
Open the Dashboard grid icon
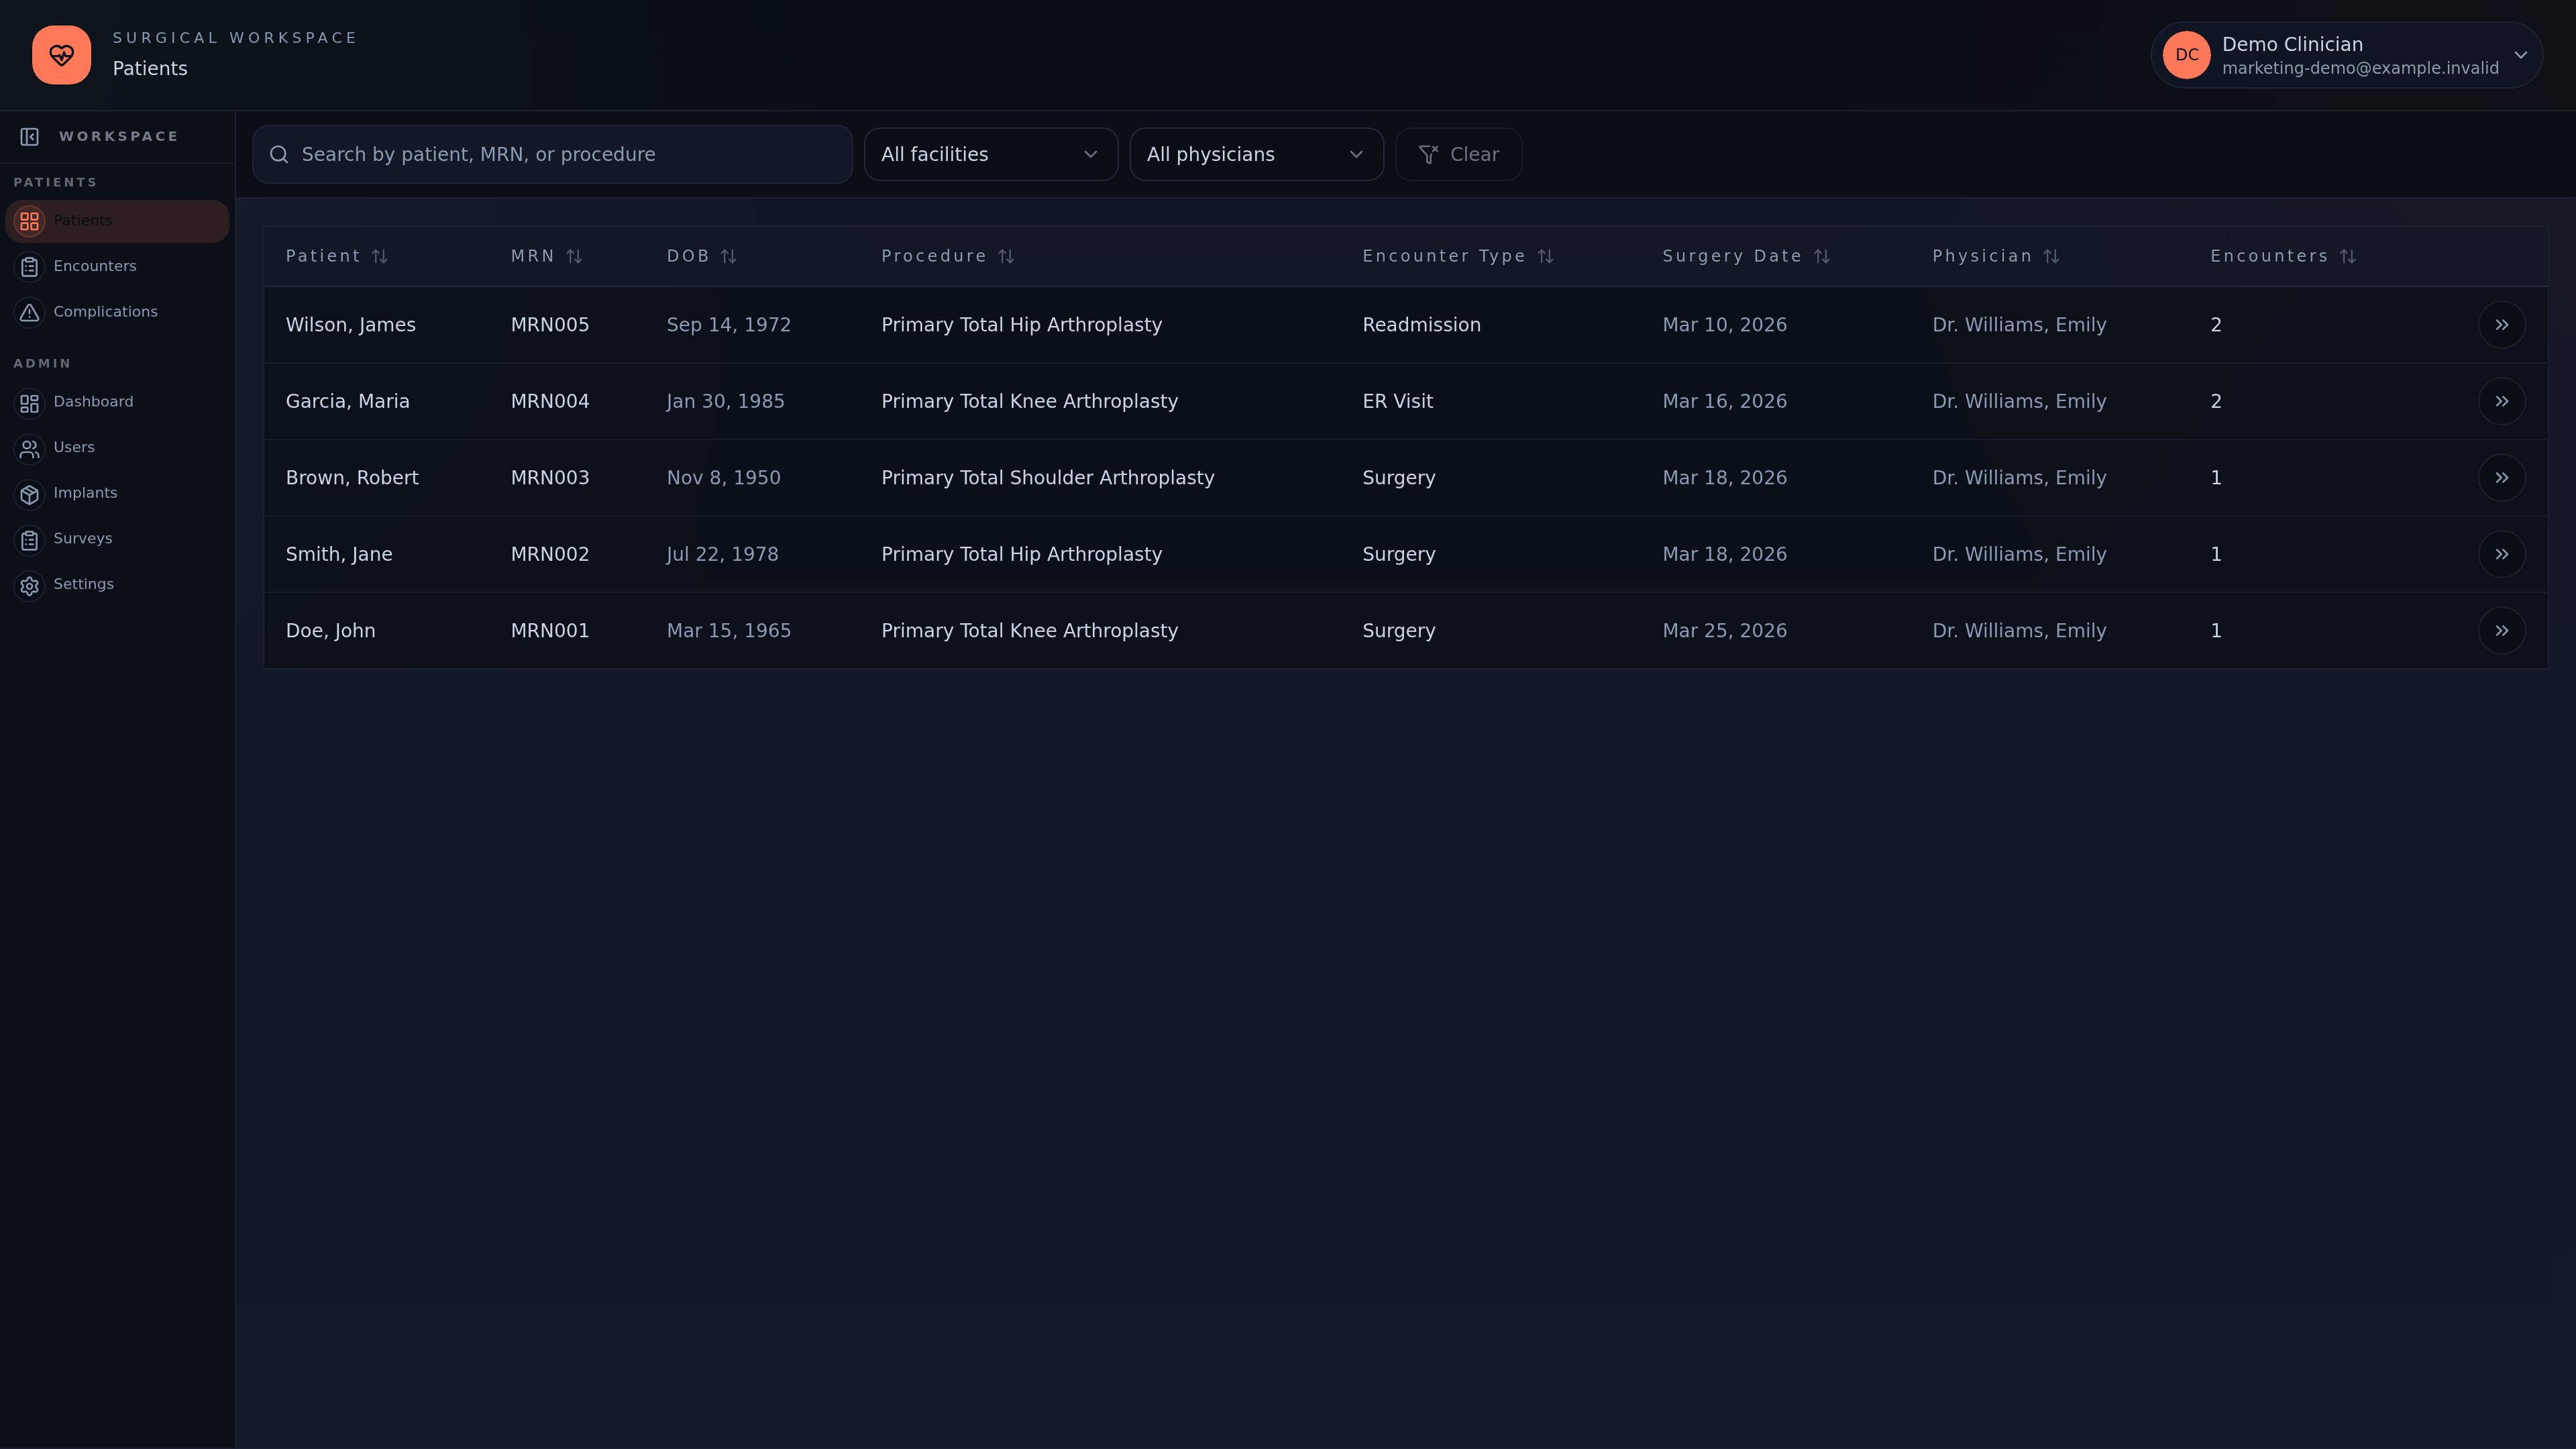pyautogui.click(x=30, y=403)
